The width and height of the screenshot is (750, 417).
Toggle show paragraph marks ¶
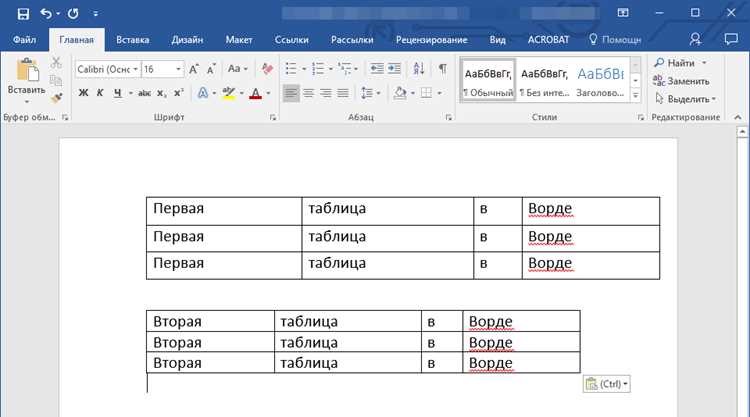(x=443, y=69)
